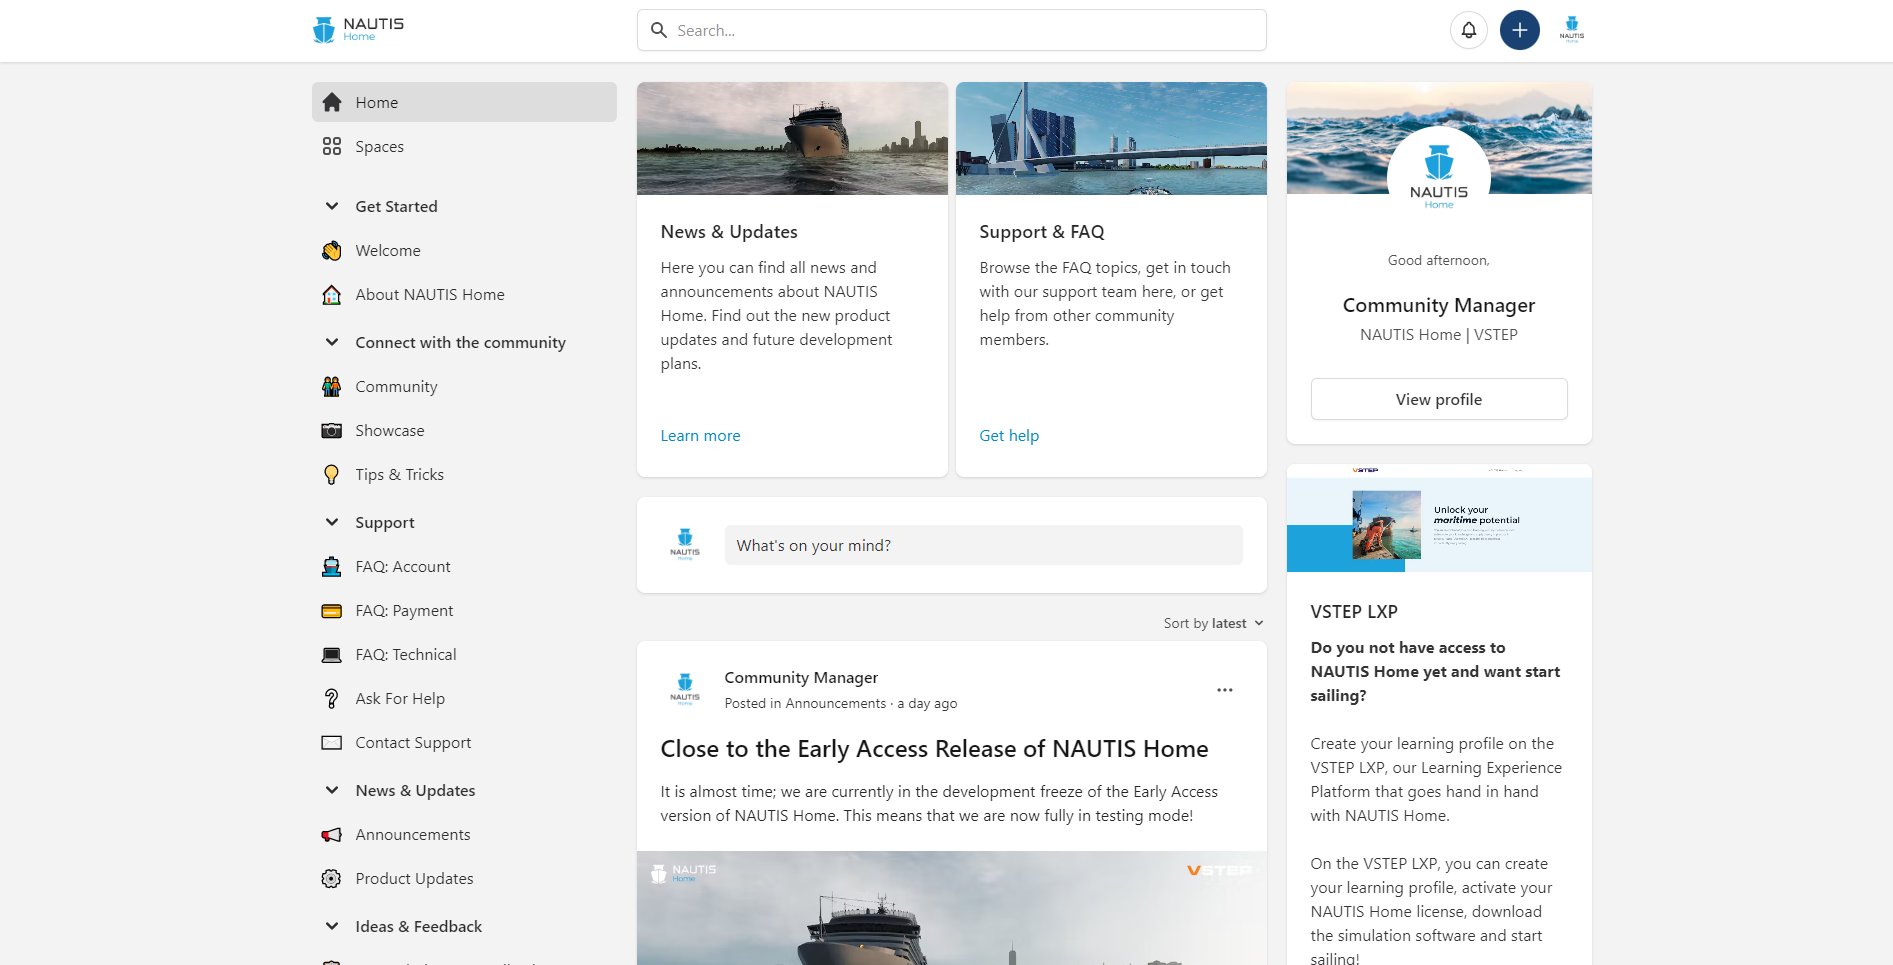Click the Welcome waving hand icon
The image size is (1893, 965).
[332, 250]
